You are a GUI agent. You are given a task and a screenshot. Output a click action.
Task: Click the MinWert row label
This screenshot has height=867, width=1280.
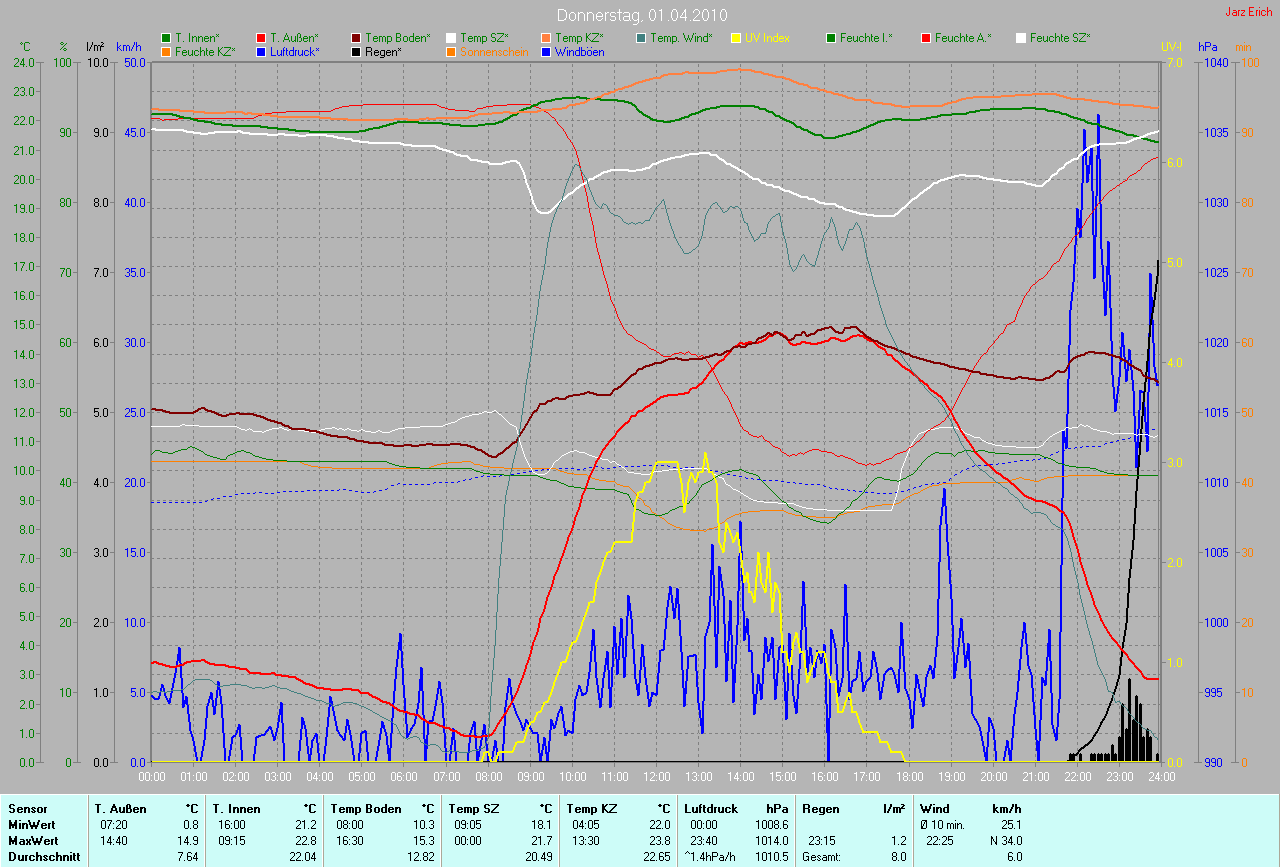pyautogui.click(x=33, y=825)
